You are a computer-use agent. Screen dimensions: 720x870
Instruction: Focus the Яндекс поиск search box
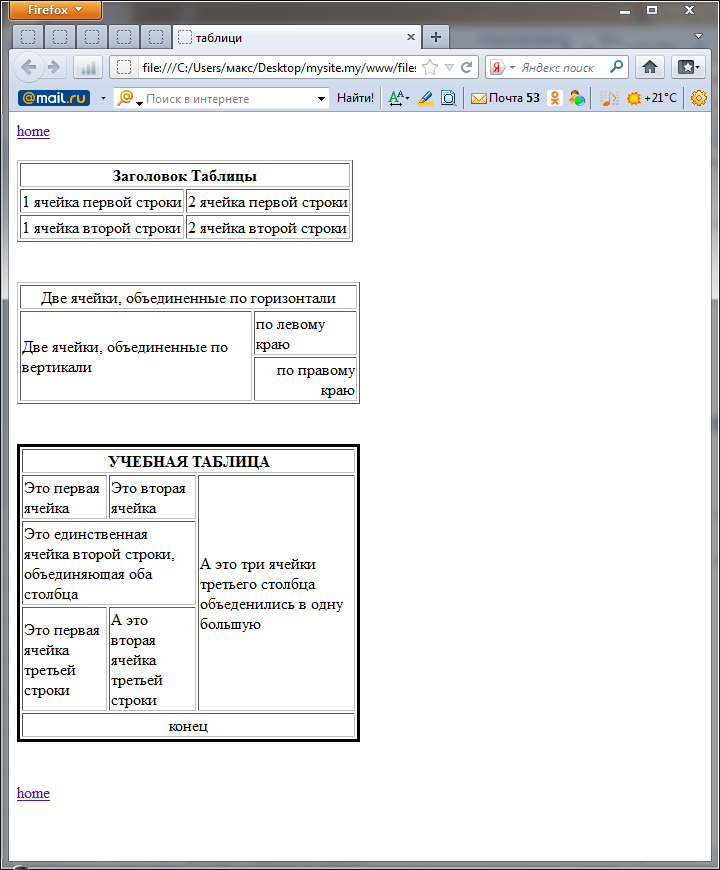click(x=561, y=68)
